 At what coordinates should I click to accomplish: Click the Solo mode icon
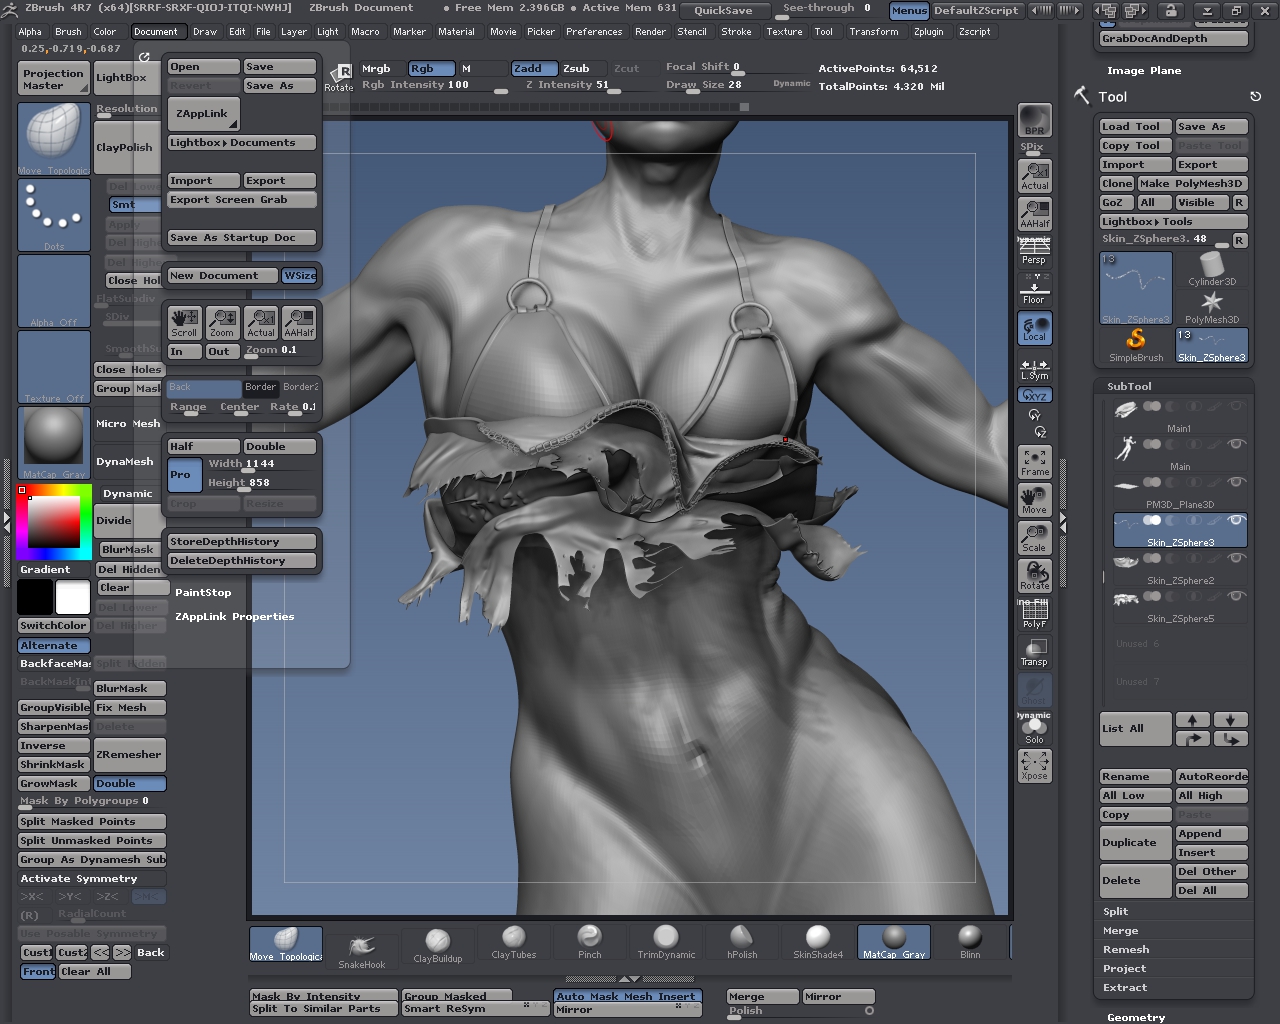click(x=1034, y=730)
